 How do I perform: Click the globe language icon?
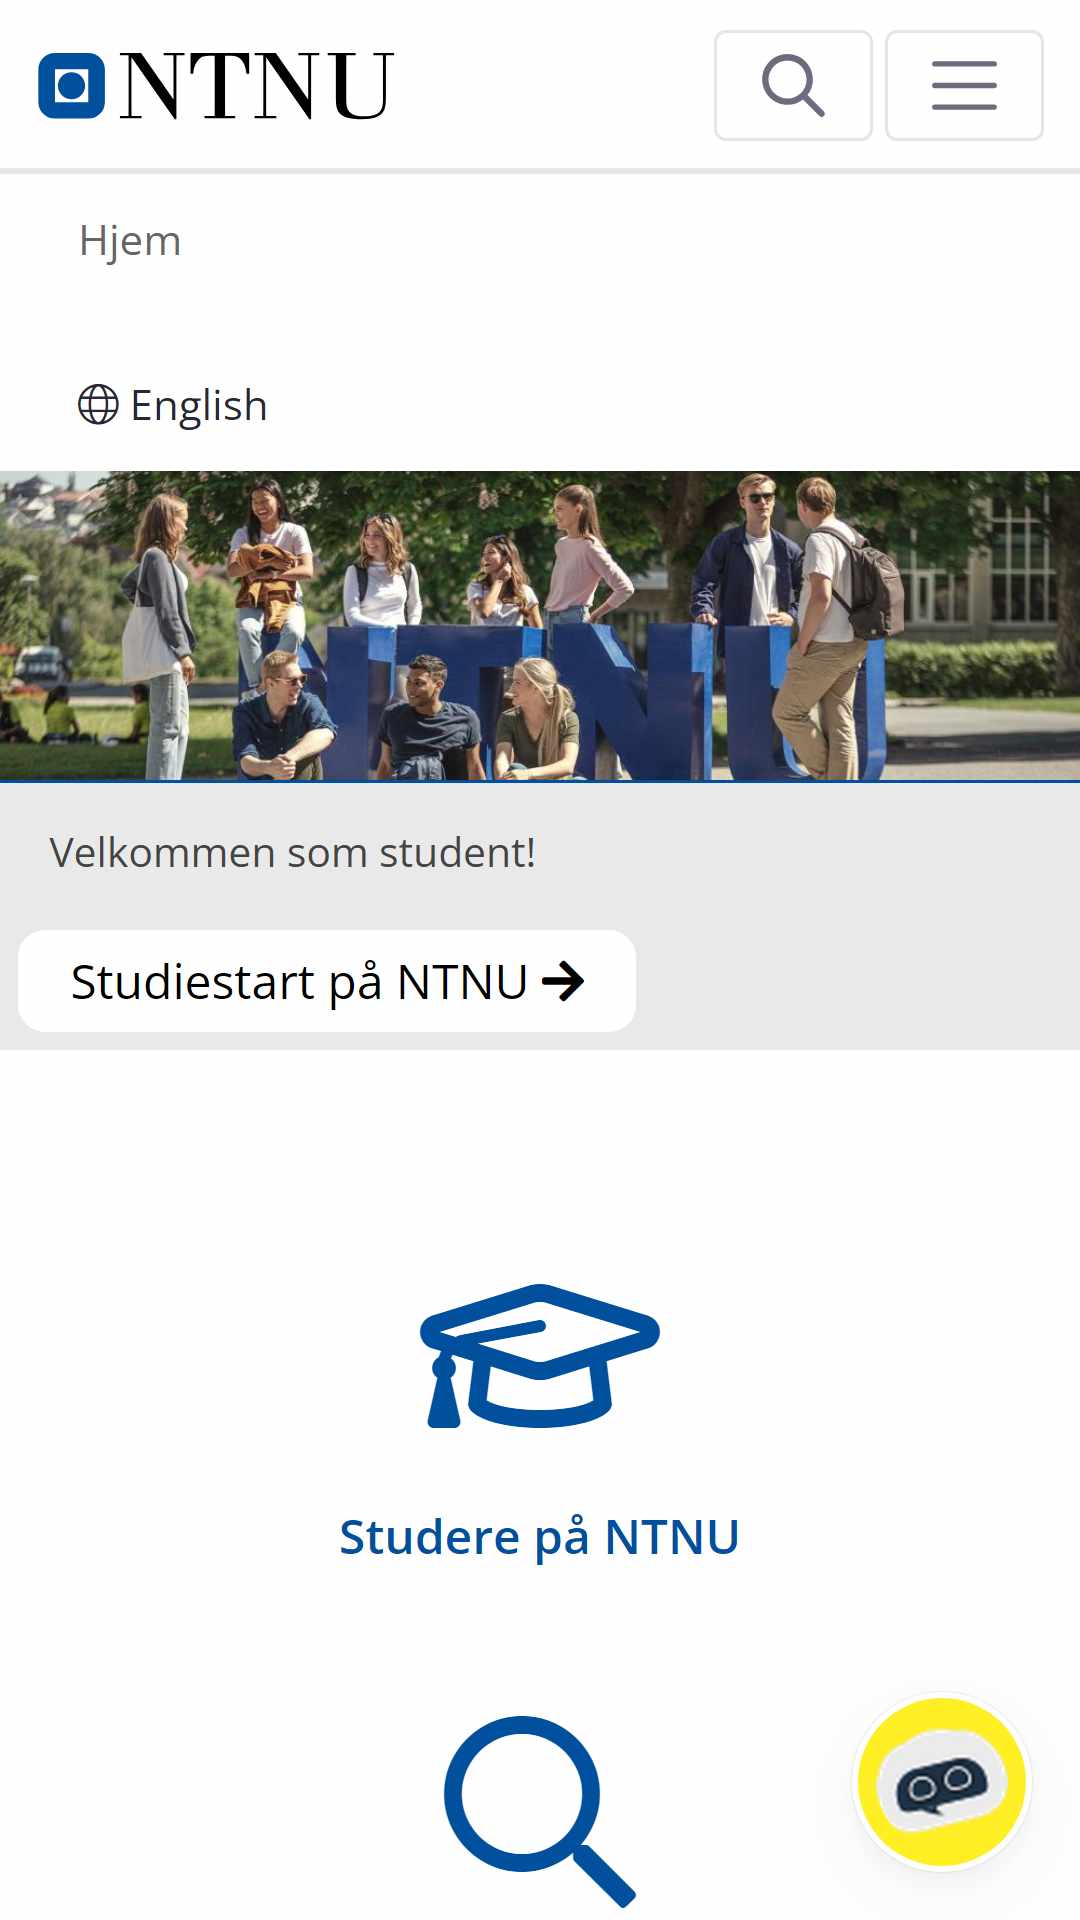[x=98, y=405]
